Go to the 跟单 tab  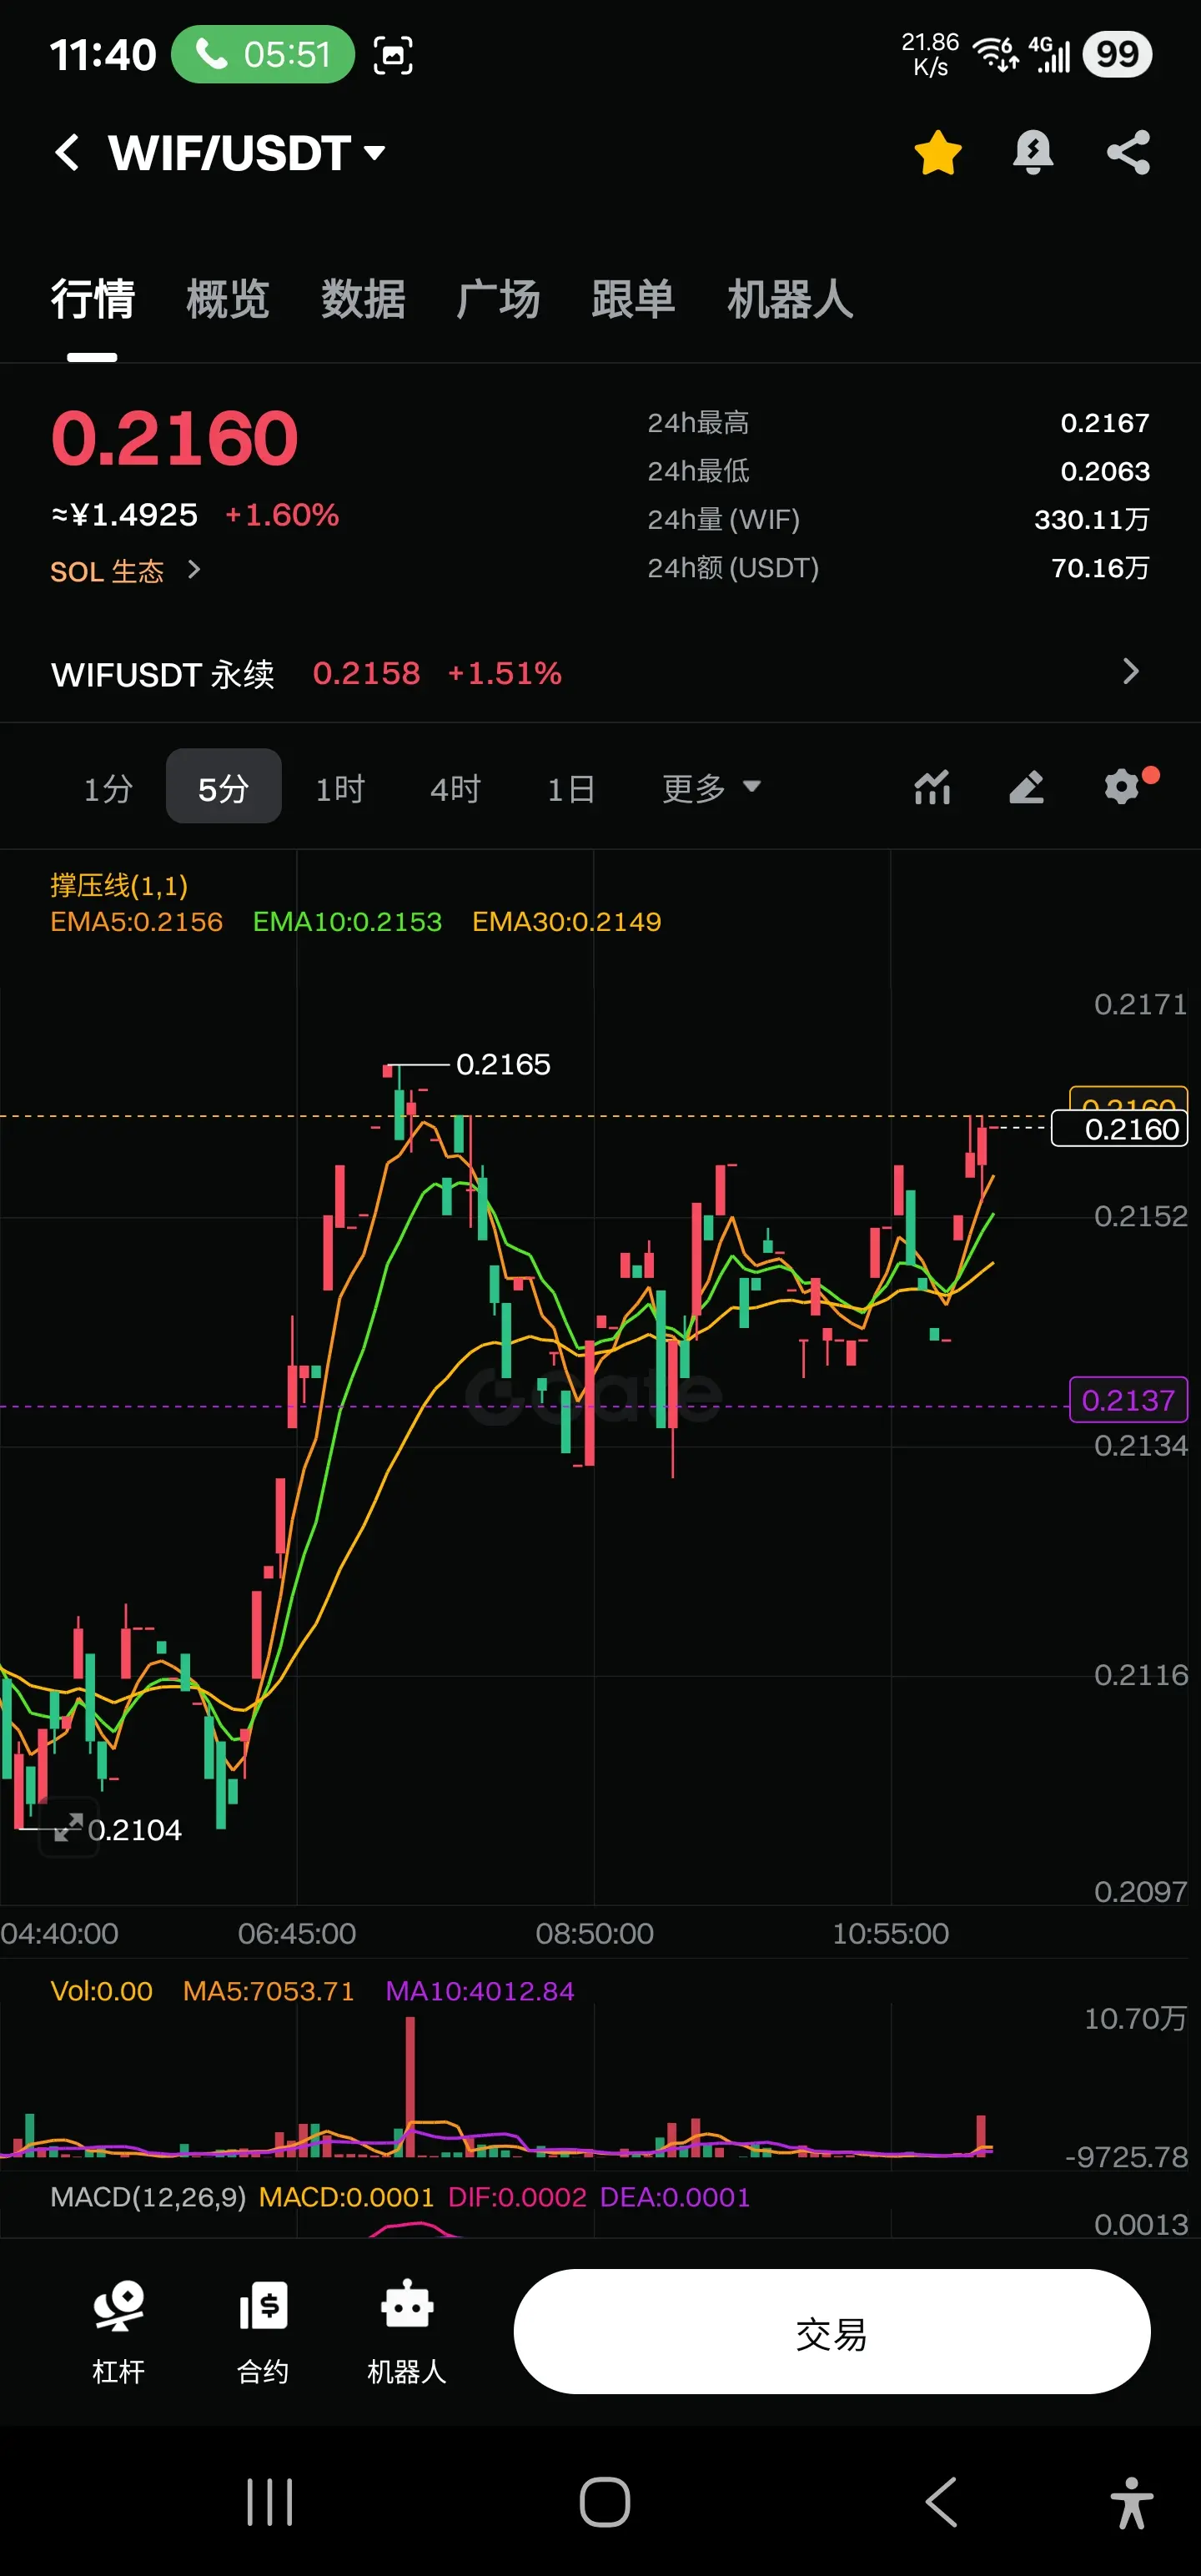pyautogui.click(x=633, y=299)
